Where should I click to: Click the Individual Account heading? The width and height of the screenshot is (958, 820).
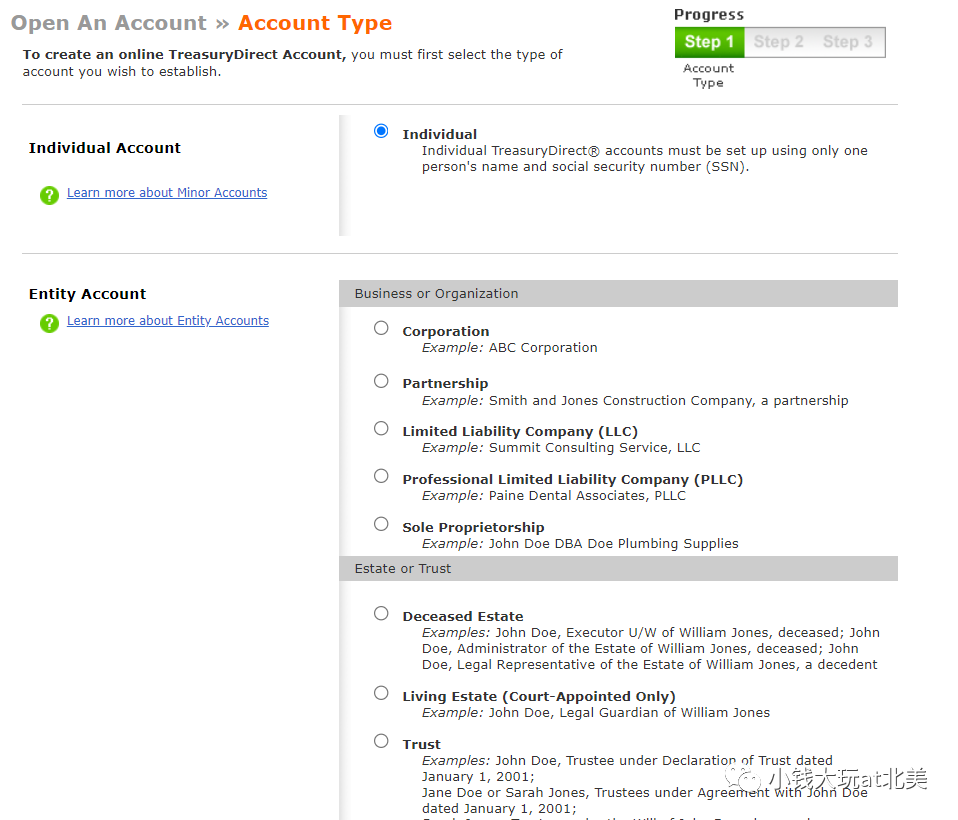point(104,148)
